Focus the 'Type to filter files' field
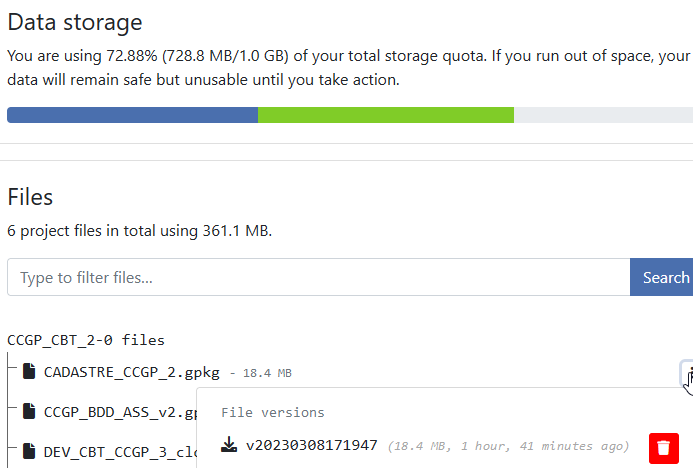 (x=318, y=277)
